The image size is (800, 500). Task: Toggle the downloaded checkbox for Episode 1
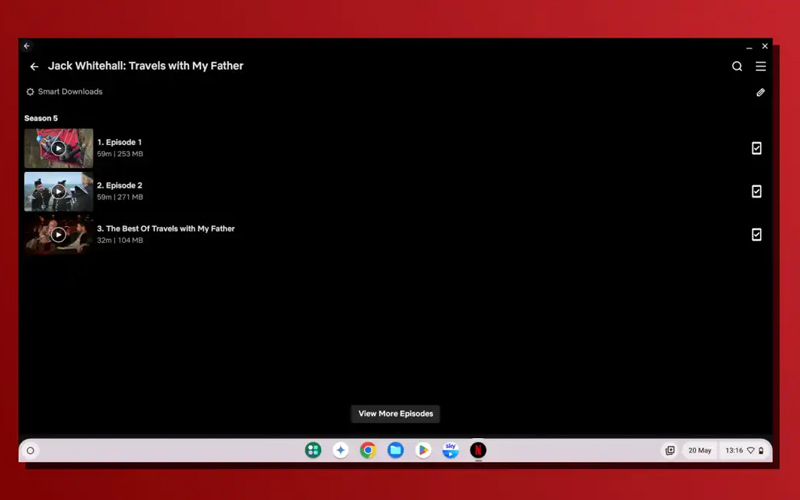(x=757, y=148)
